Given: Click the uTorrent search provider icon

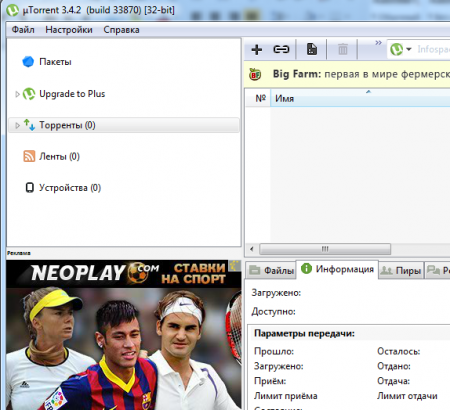Looking at the screenshot, I should pos(396,49).
